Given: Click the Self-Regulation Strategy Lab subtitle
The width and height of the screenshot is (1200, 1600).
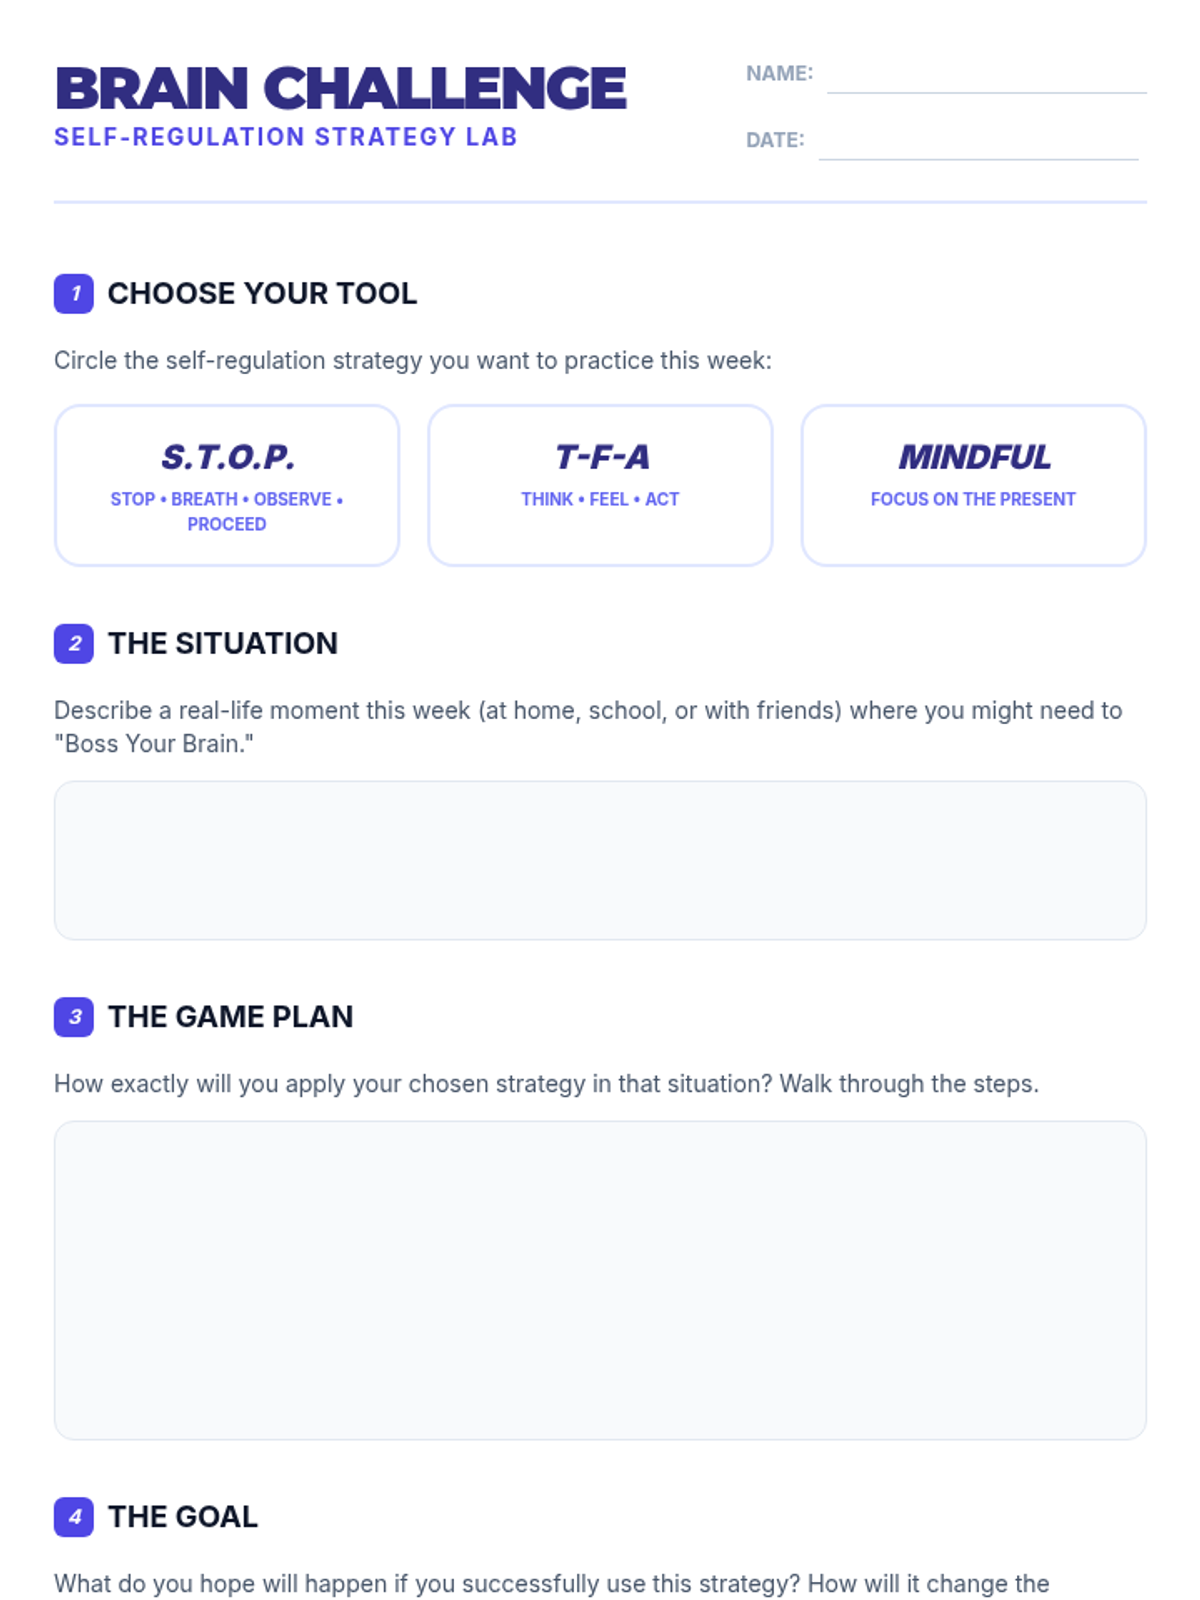Looking at the screenshot, I should click(286, 137).
